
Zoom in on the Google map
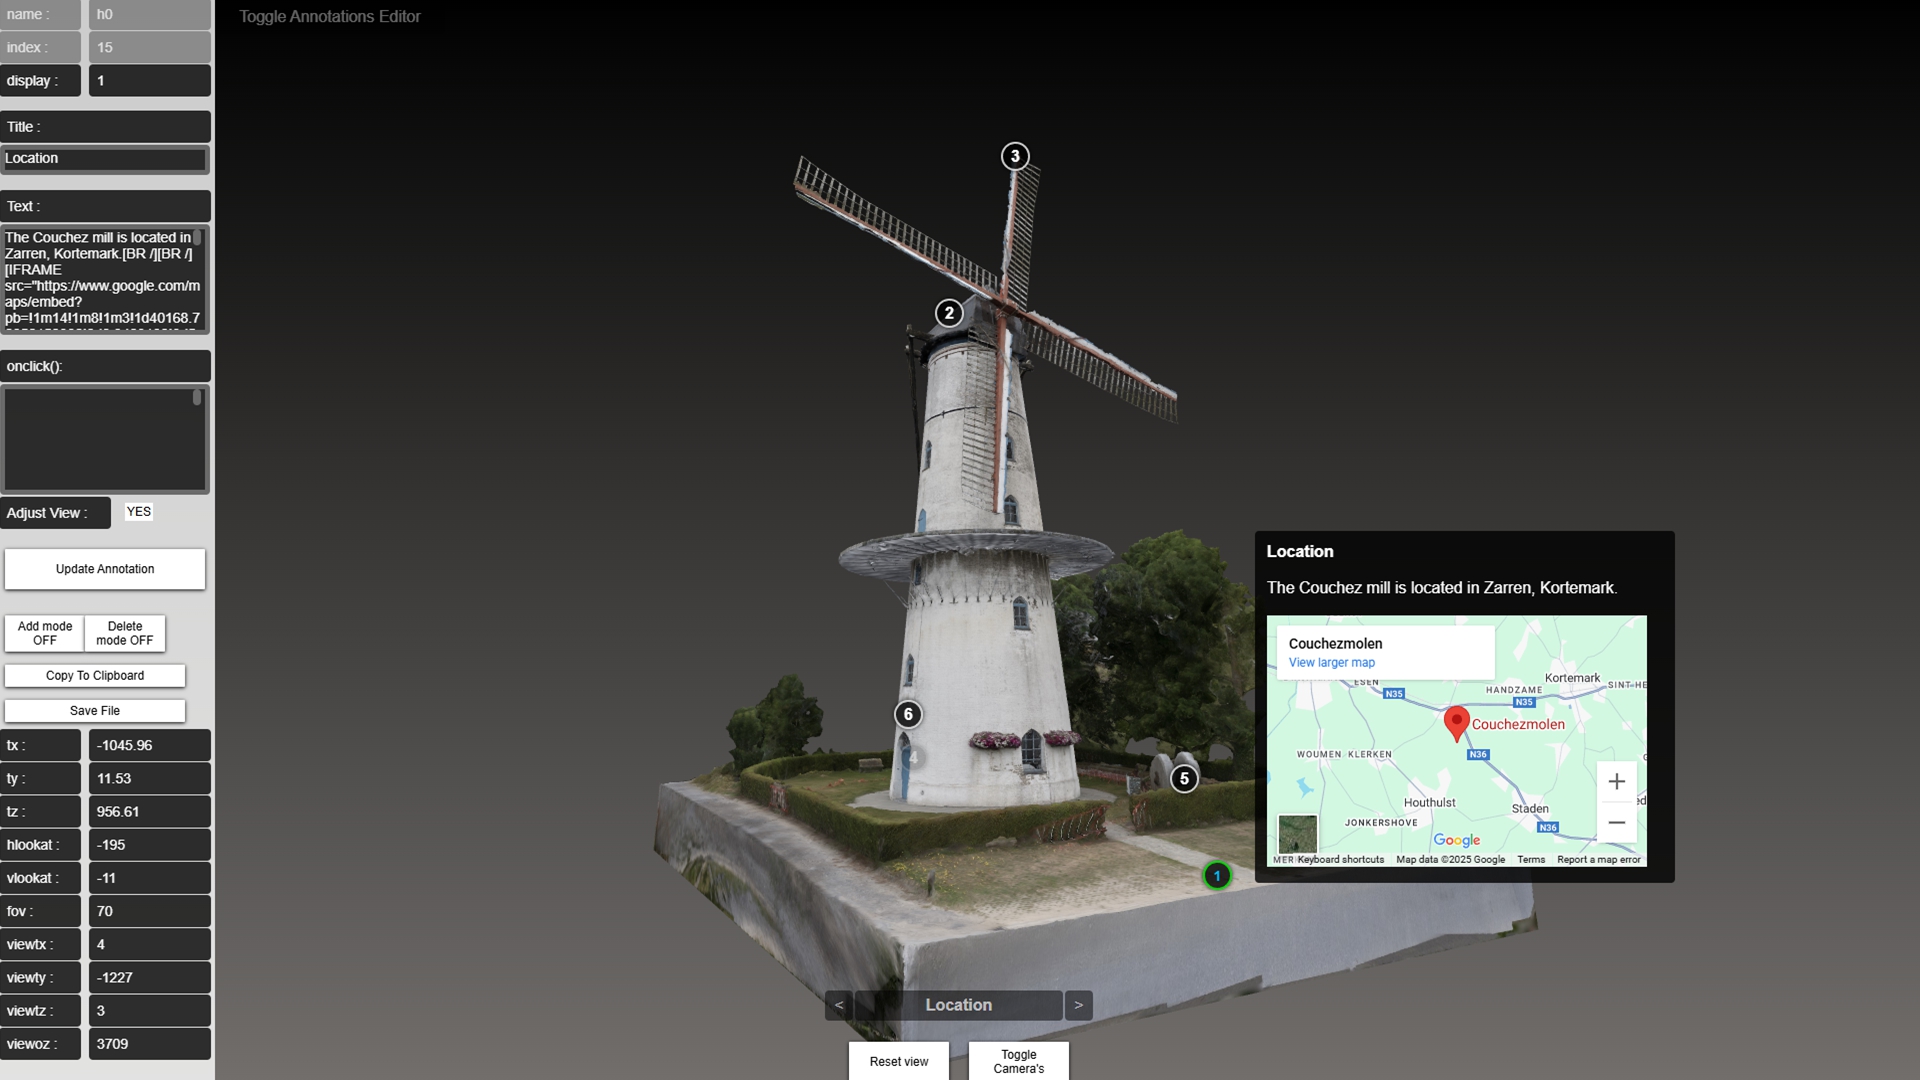pyautogui.click(x=1616, y=782)
